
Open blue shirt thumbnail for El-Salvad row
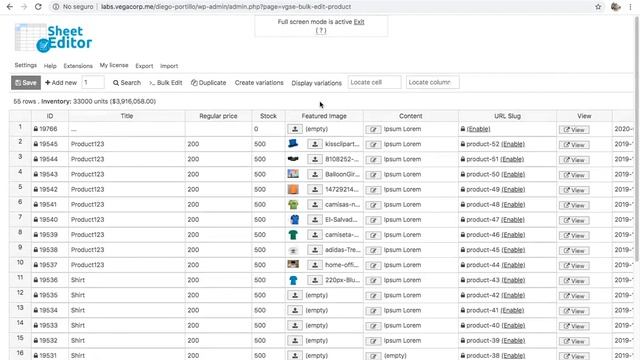(x=294, y=220)
